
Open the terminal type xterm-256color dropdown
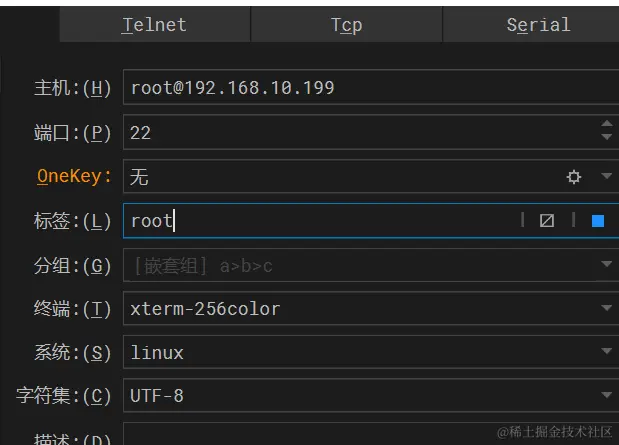(371, 308)
